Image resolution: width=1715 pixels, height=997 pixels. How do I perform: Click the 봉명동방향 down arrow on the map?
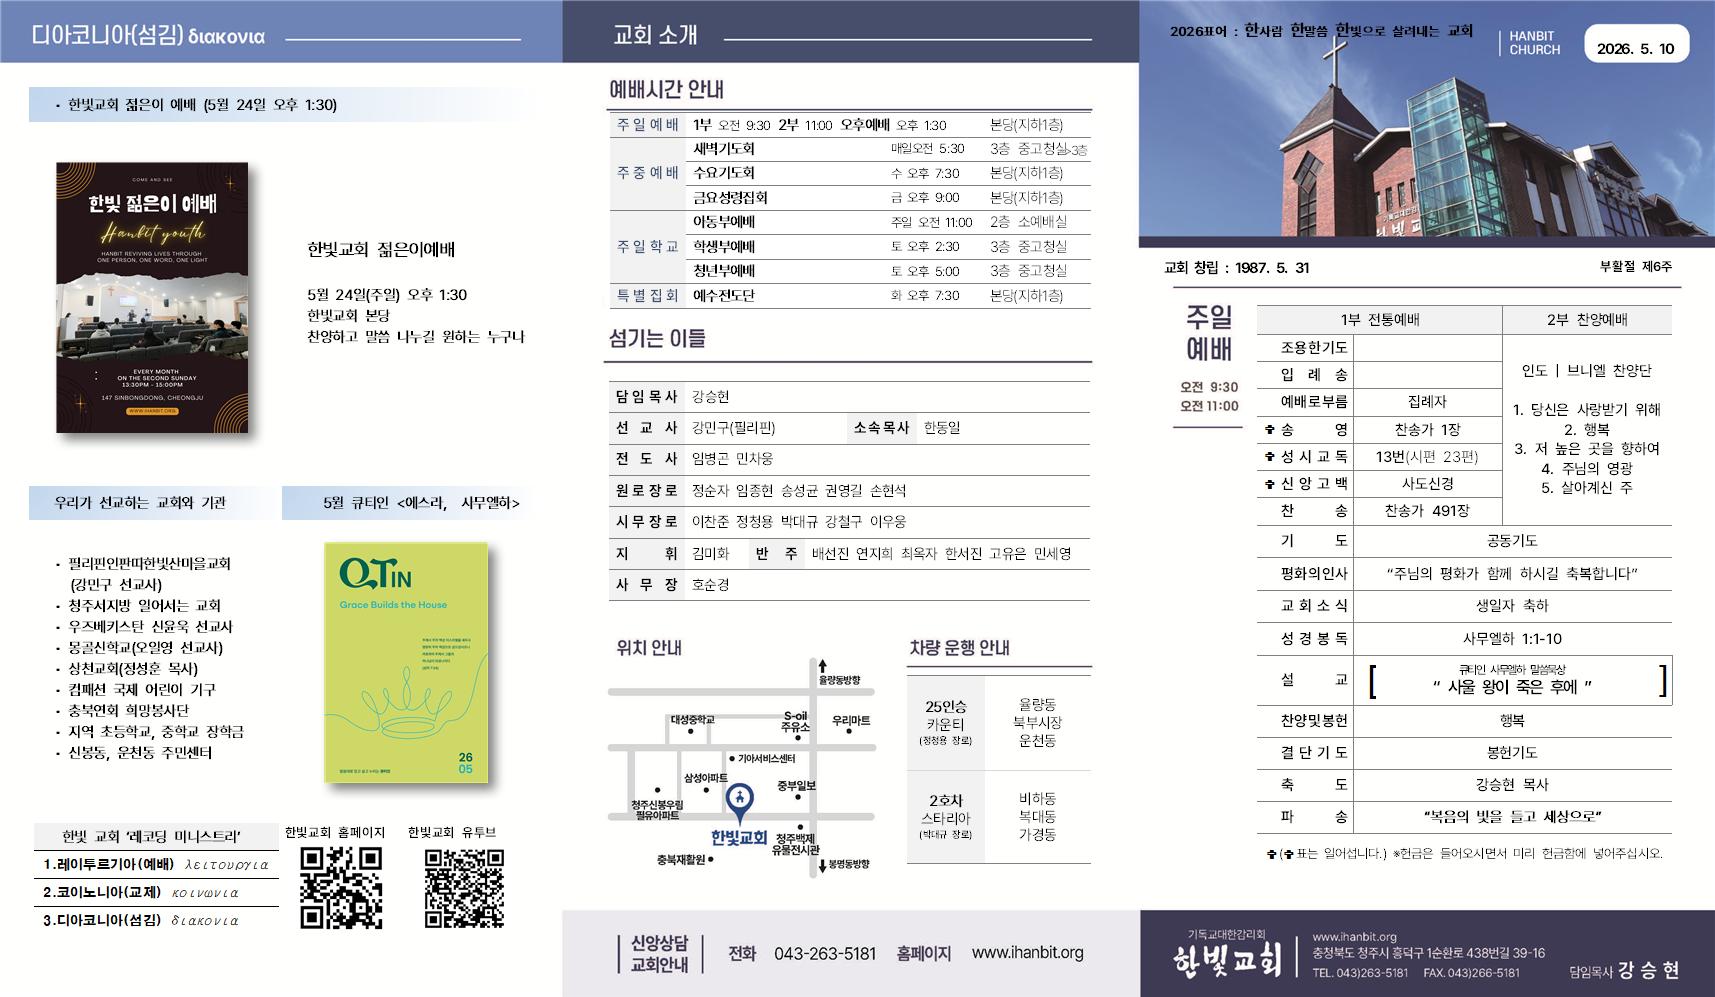[x=822, y=864]
